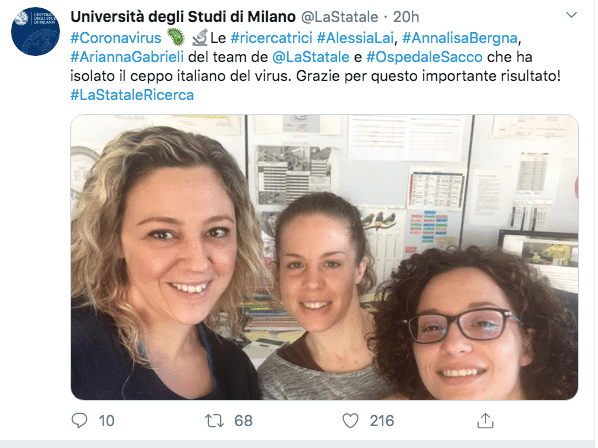Click the microscope emoji in the tweet
The image size is (598, 448).
[199, 37]
